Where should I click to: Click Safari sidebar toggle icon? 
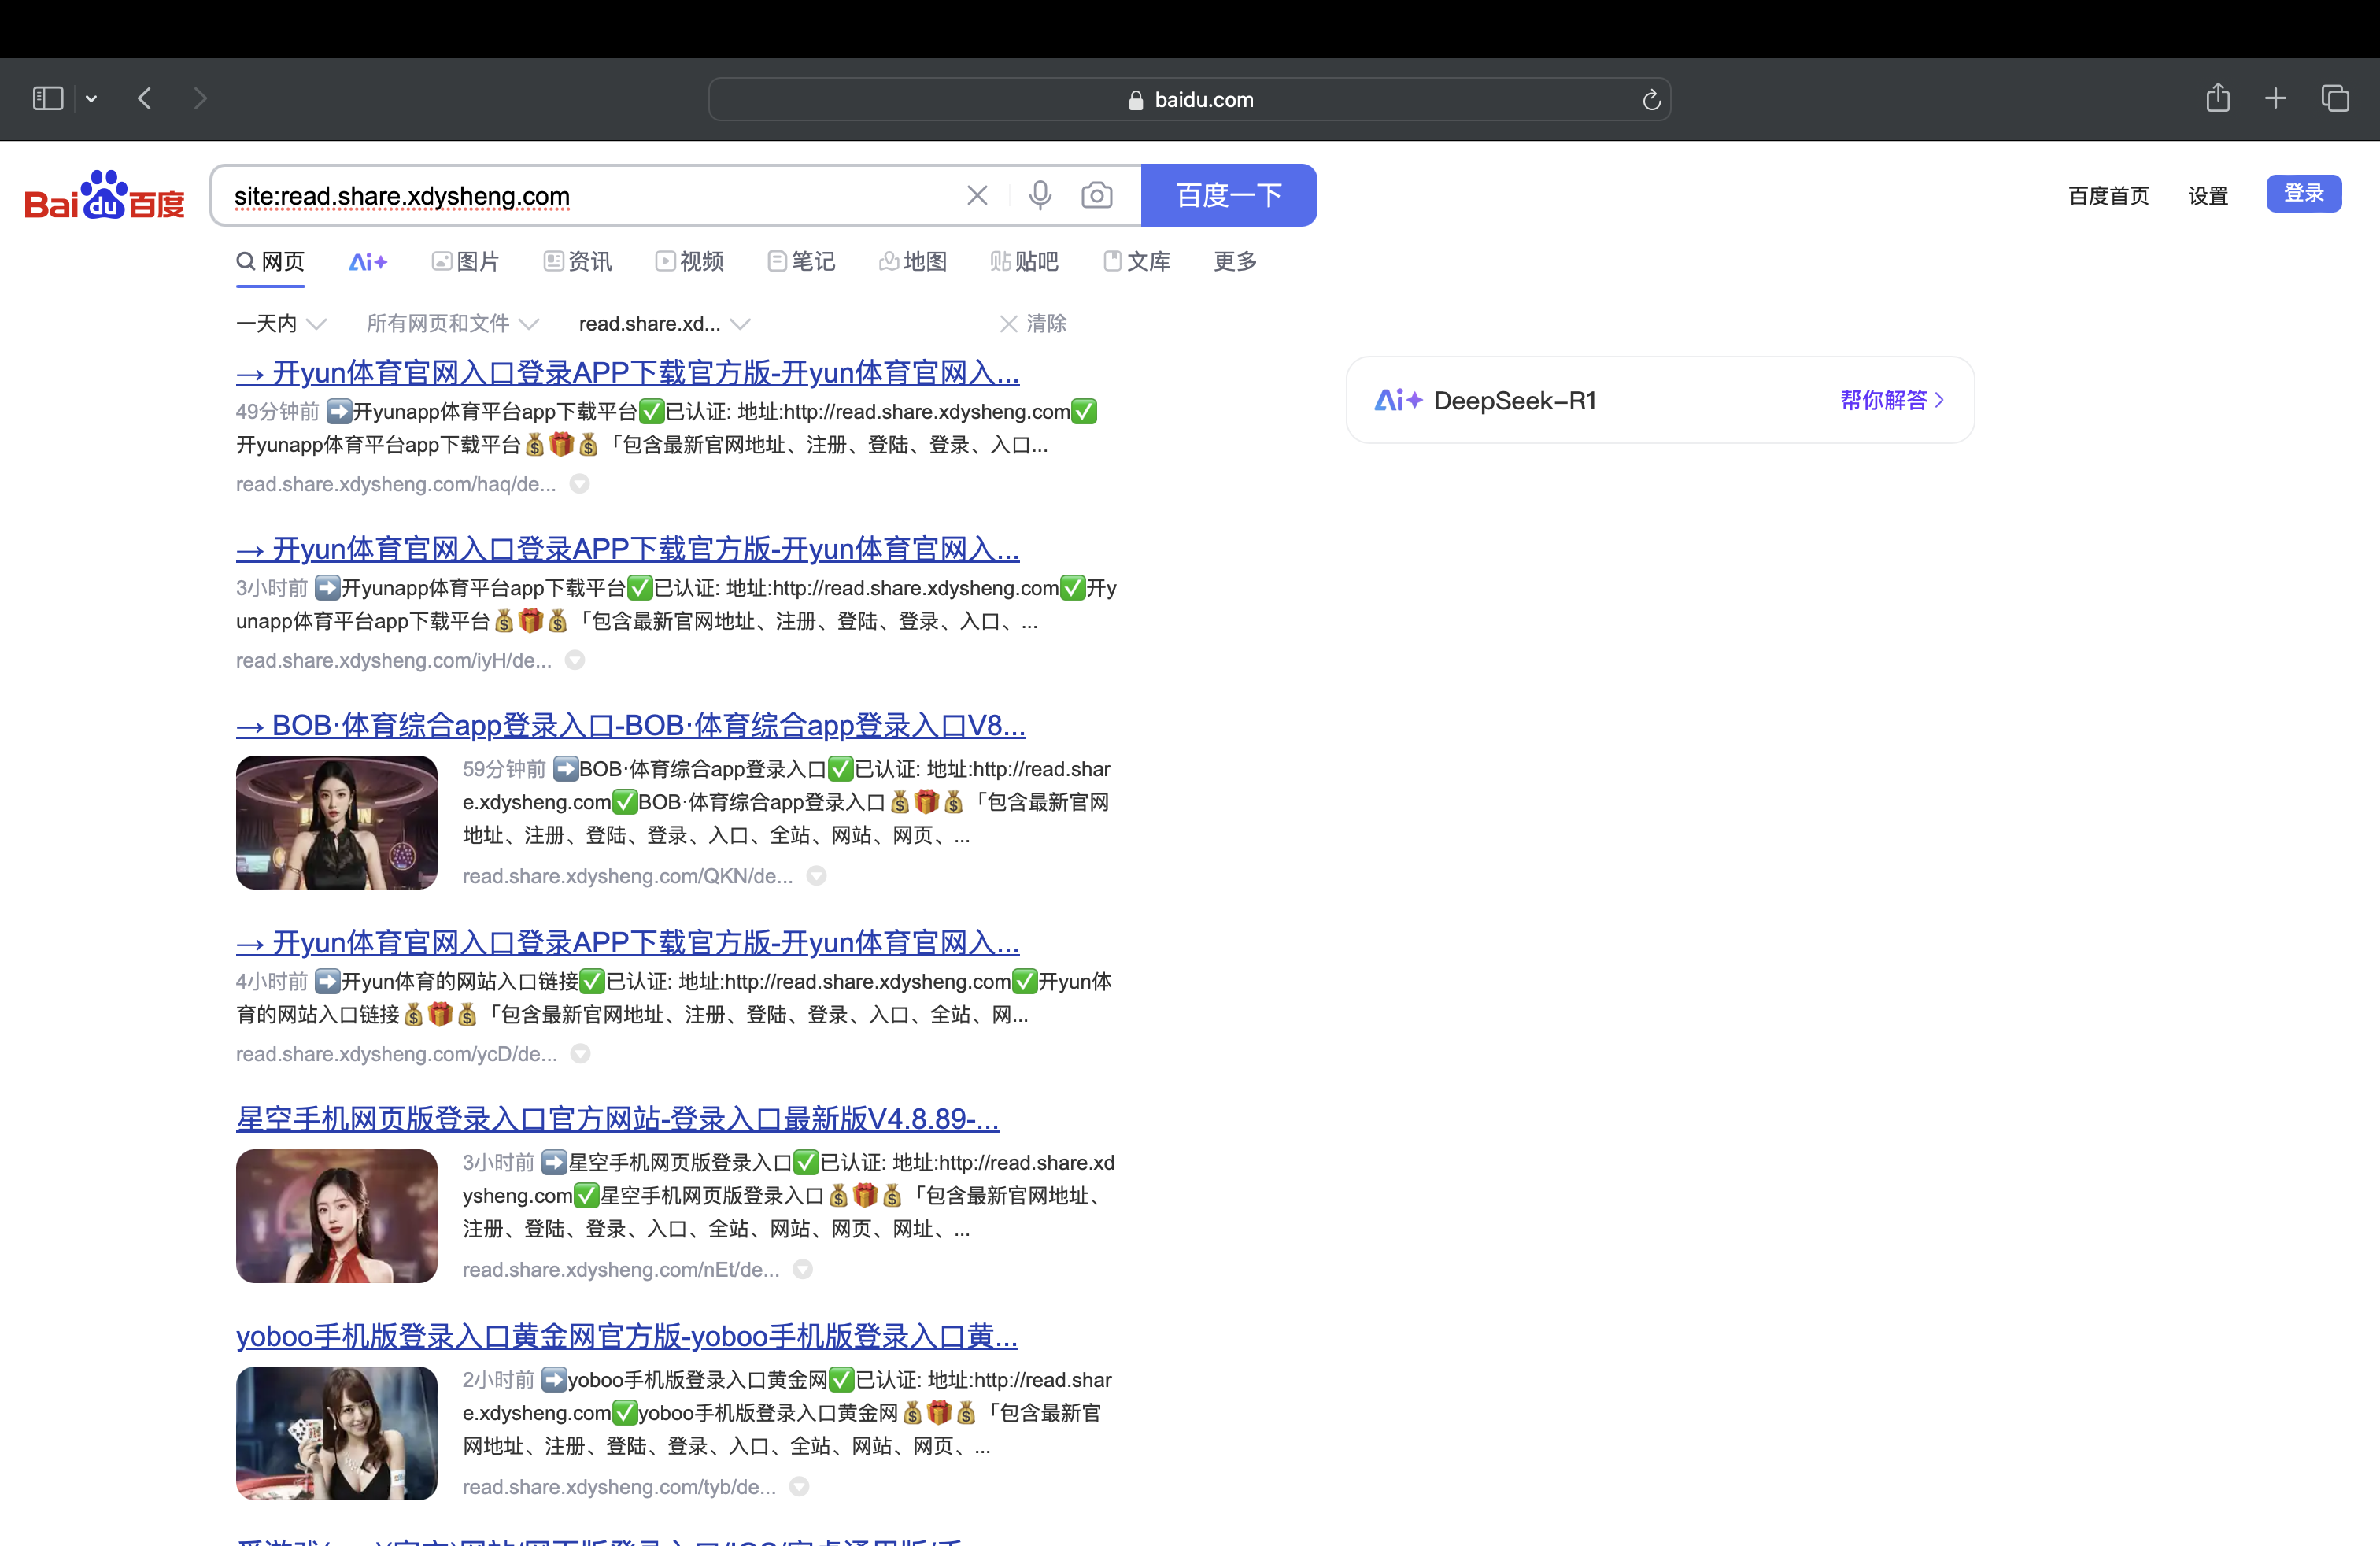(x=48, y=98)
